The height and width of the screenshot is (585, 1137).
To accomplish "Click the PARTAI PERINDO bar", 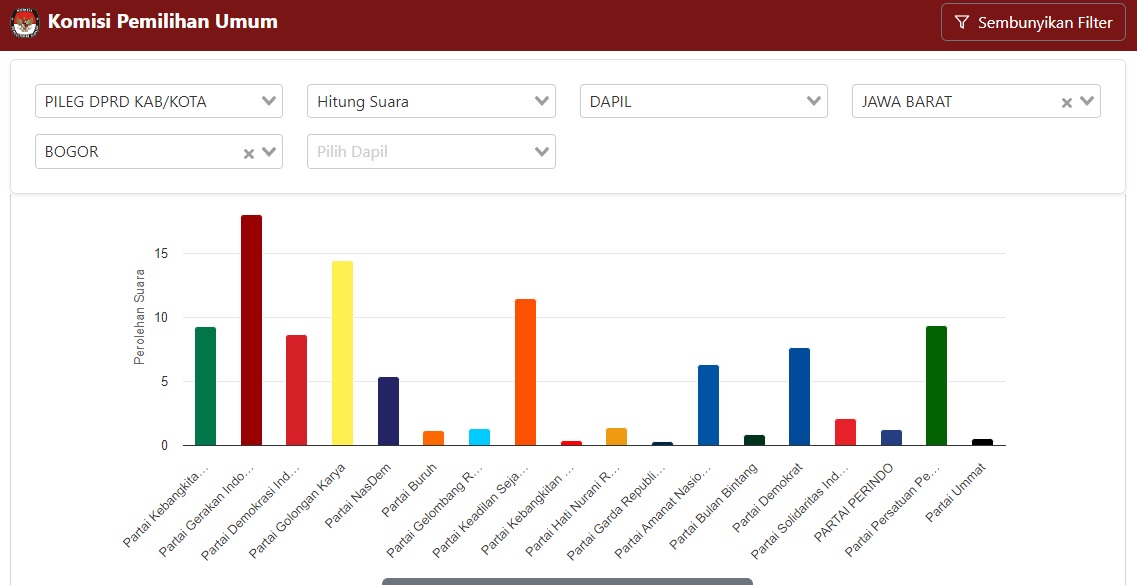I will [x=891, y=438].
